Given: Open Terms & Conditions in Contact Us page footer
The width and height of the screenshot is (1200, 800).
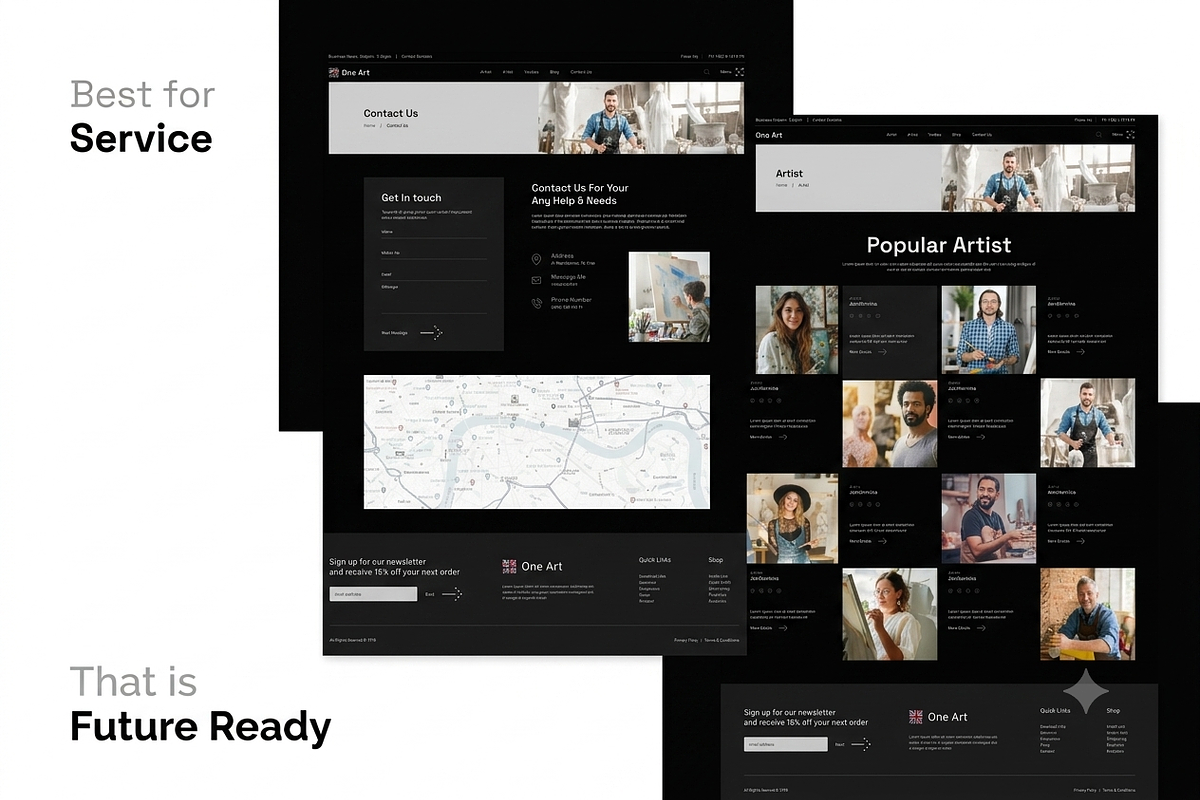Looking at the screenshot, I should click(x=722, y=640).
